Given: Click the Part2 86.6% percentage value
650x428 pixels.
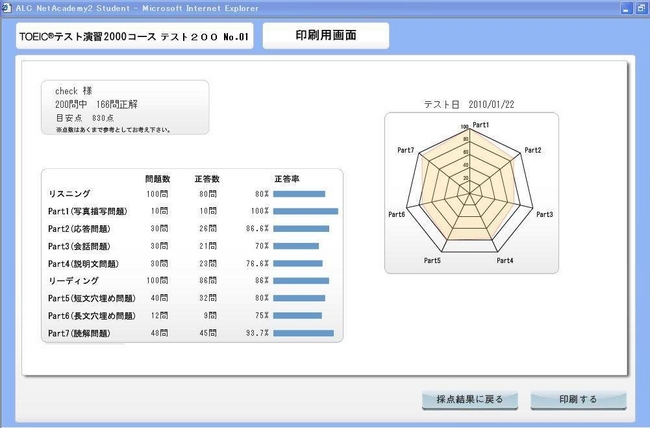Looking at the screenshot, I should 257,229.
